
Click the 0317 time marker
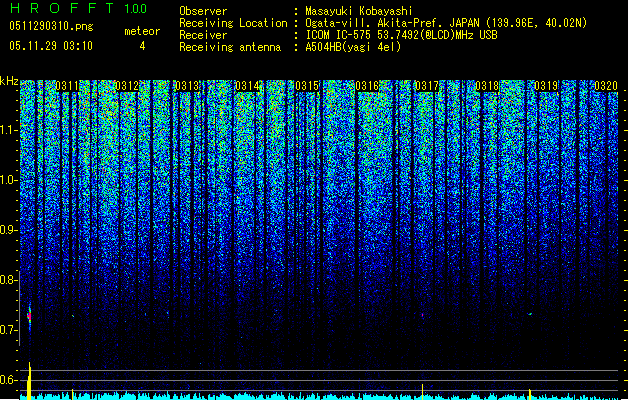point(427,86)
